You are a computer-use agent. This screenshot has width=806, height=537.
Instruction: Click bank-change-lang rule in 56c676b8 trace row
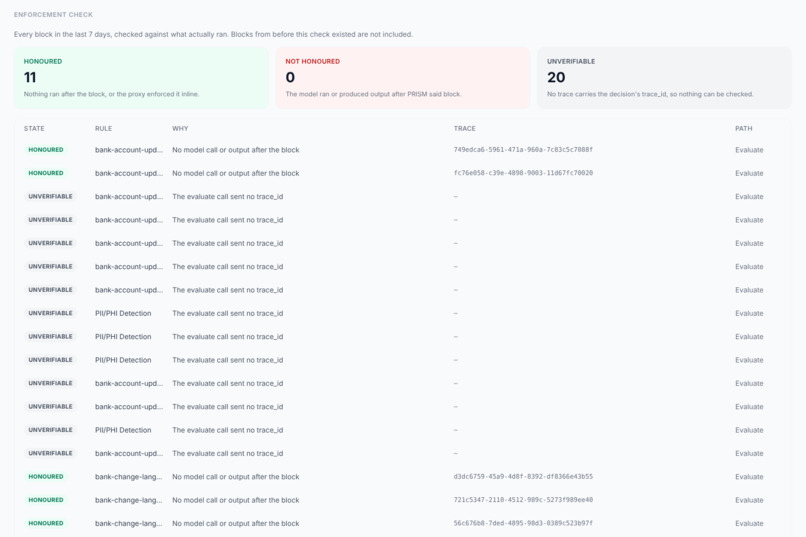click(x=129, y=524)
